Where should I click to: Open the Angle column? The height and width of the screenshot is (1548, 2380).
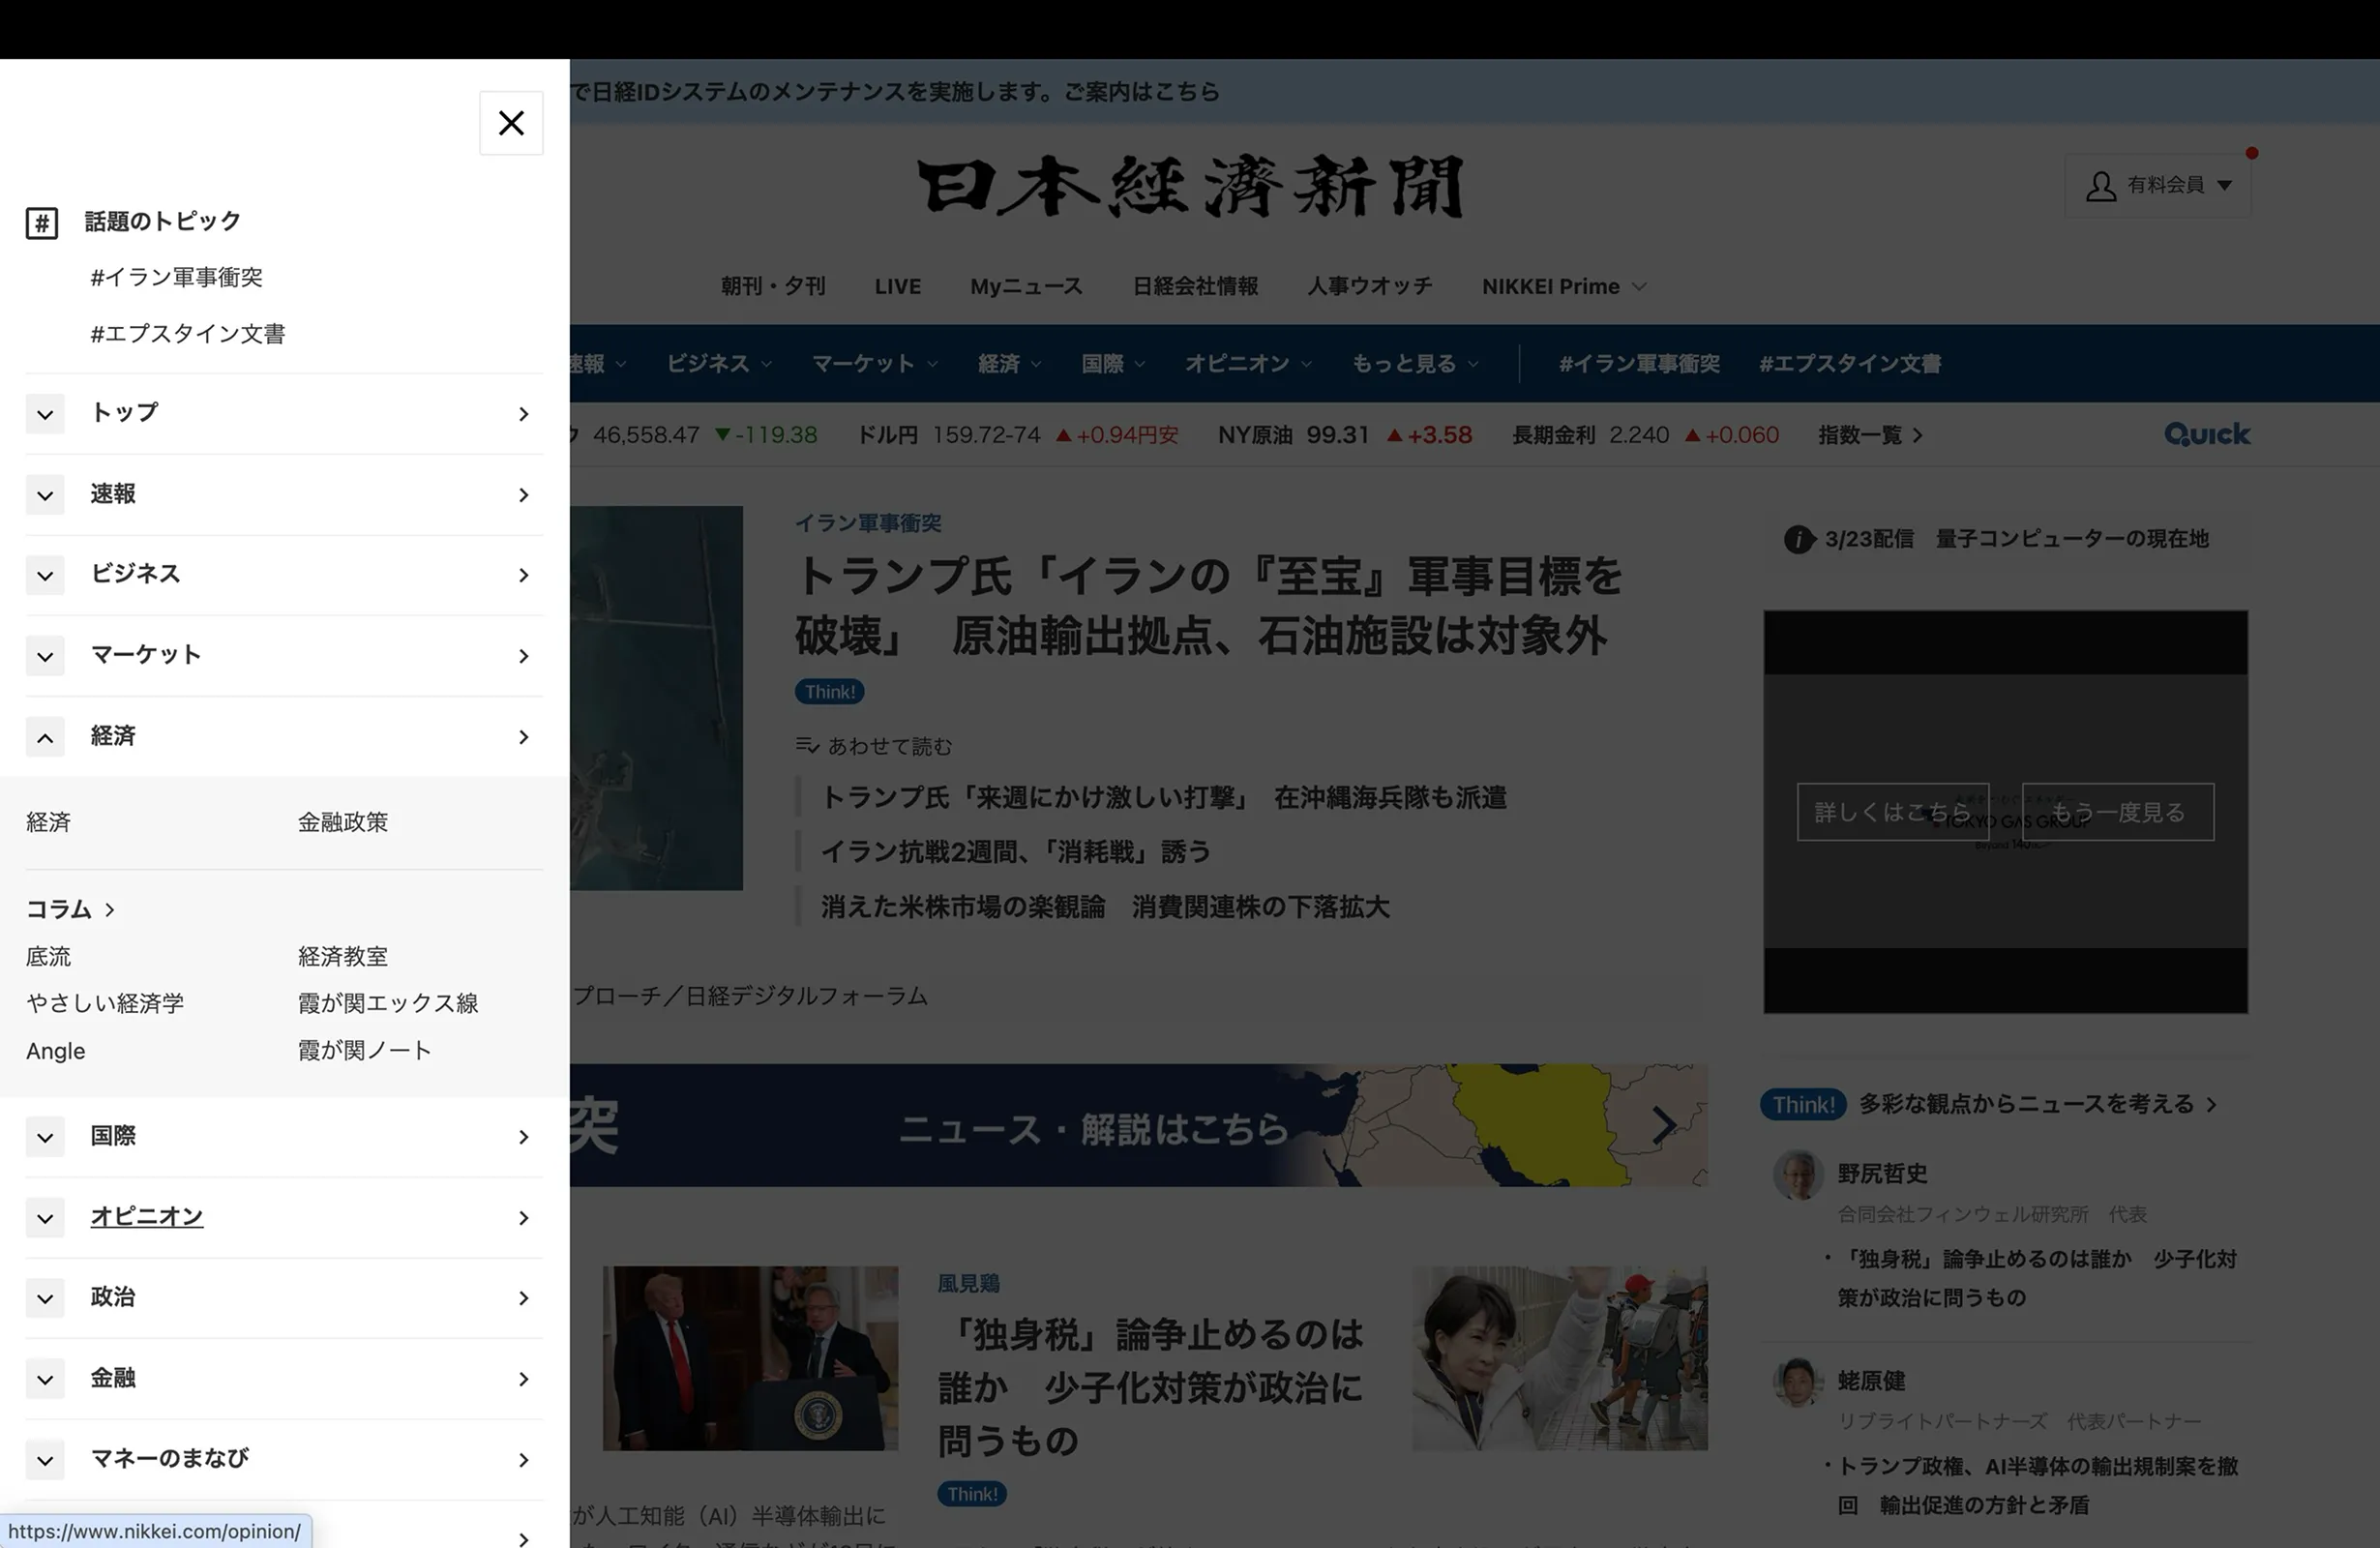(x=56, y=1051)
